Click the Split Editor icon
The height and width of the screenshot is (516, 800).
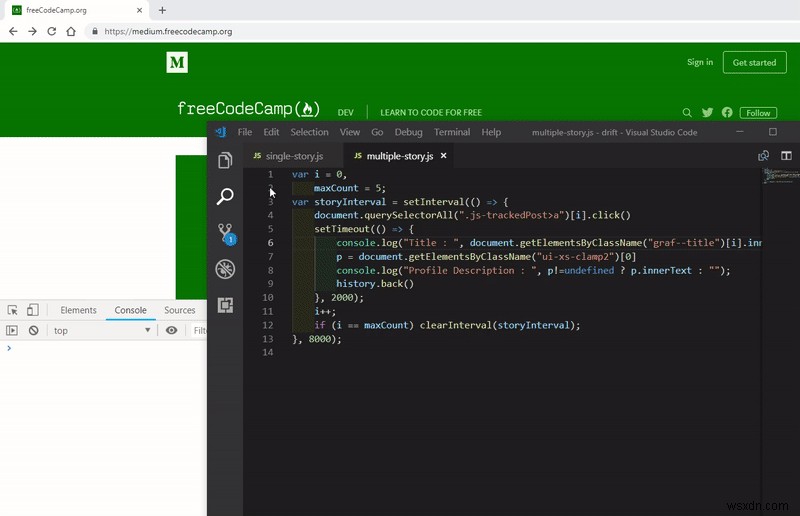tap(786, 156)
